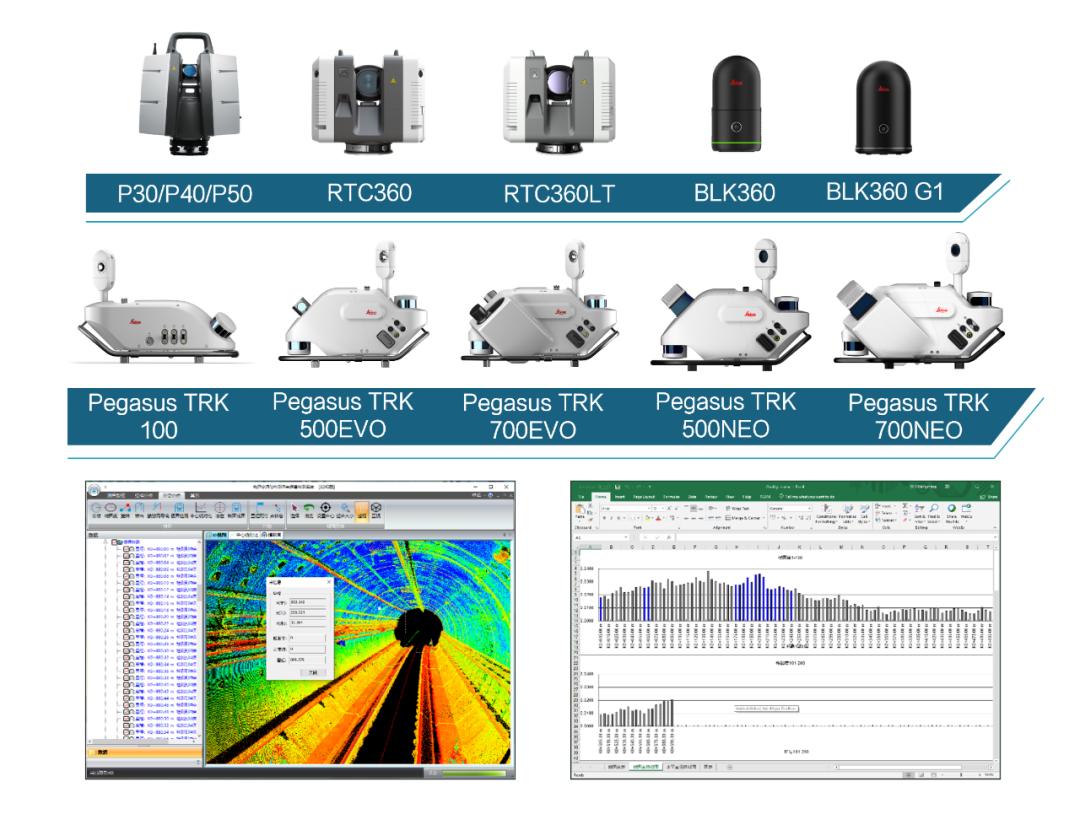Select the highlighted third ribbon tab in tunnel software
Screen dimensions: 1080x814
pyautogui.click(x=172, y=496)
